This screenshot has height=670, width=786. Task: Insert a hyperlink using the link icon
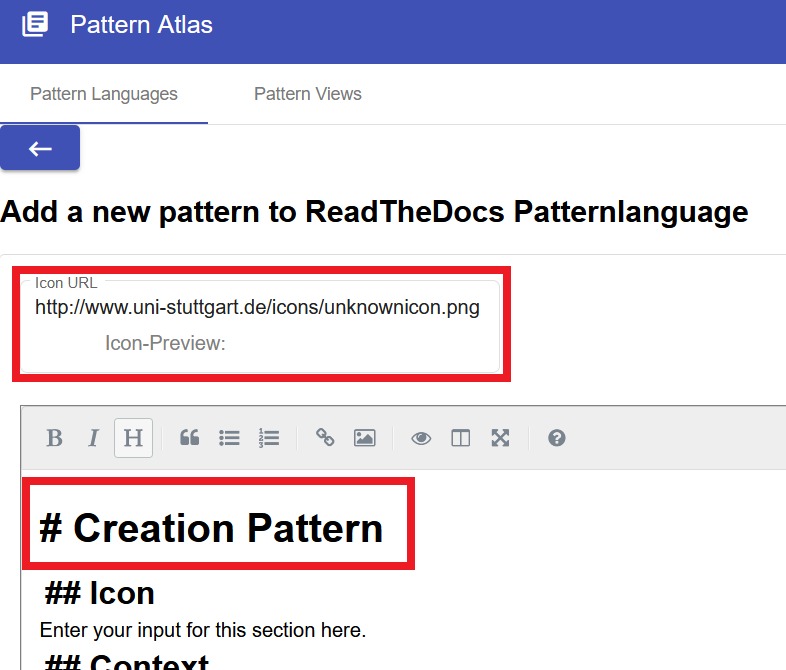pos(325,438)
